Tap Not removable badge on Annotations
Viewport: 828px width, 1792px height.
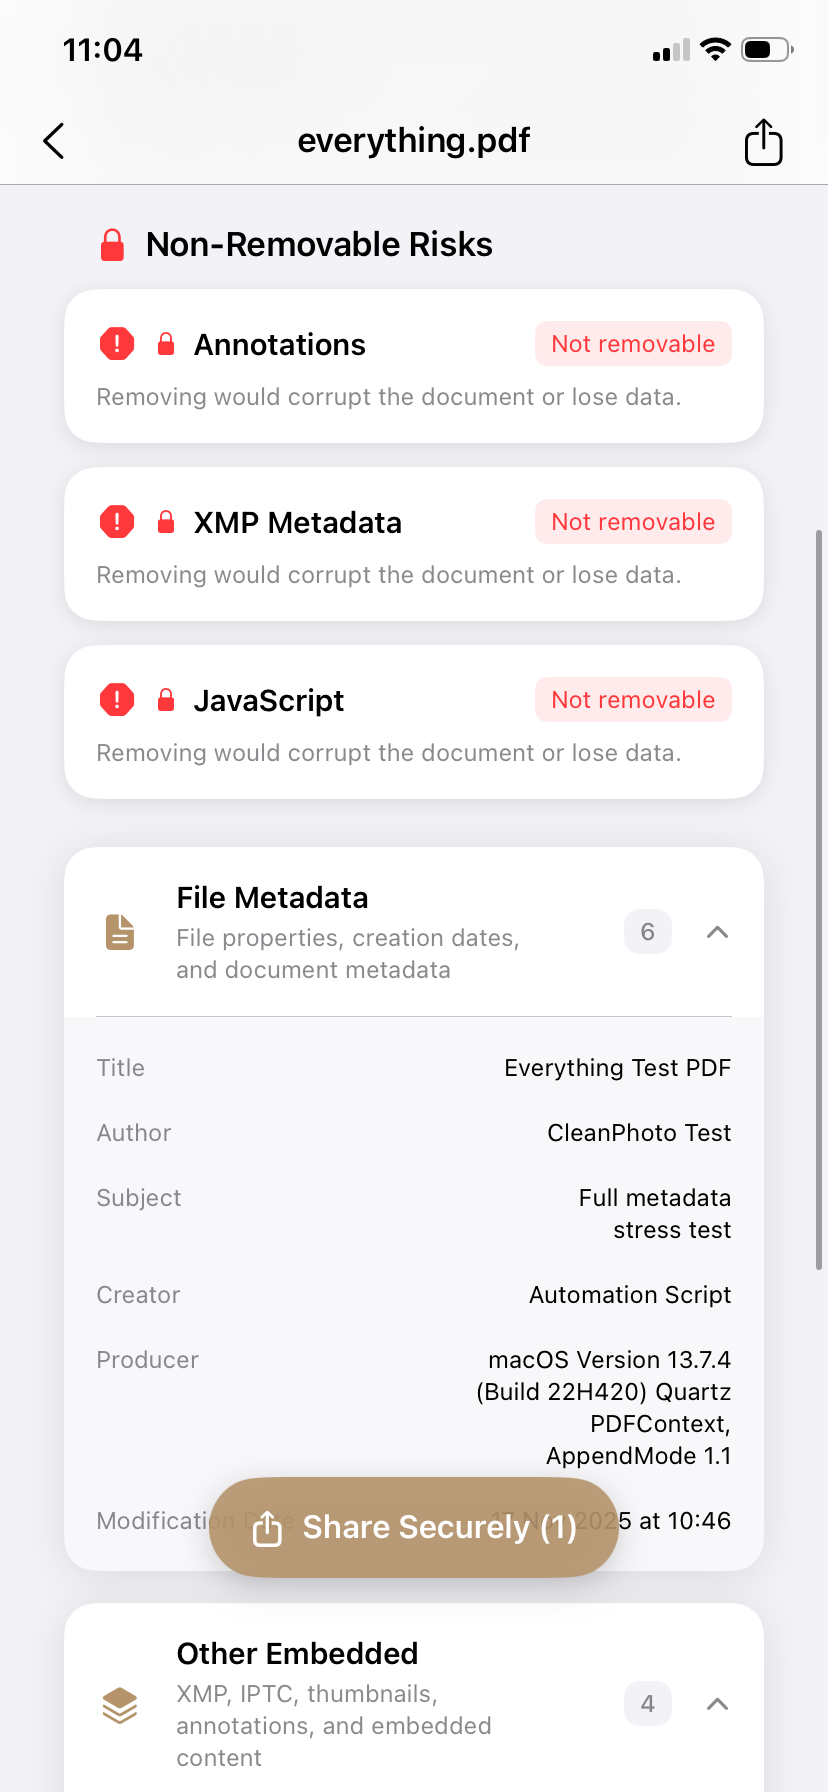click(633, 344)
